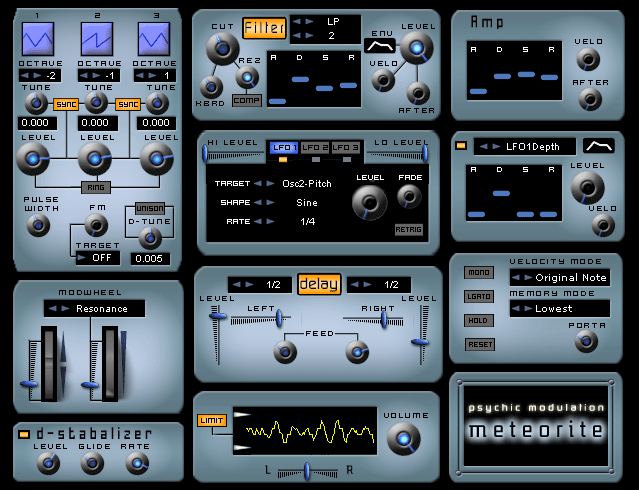The image size is (639, 490).
Task: Click the mod envelope curve icon beside LFO1Depth
Action: [x=599, y=146]
